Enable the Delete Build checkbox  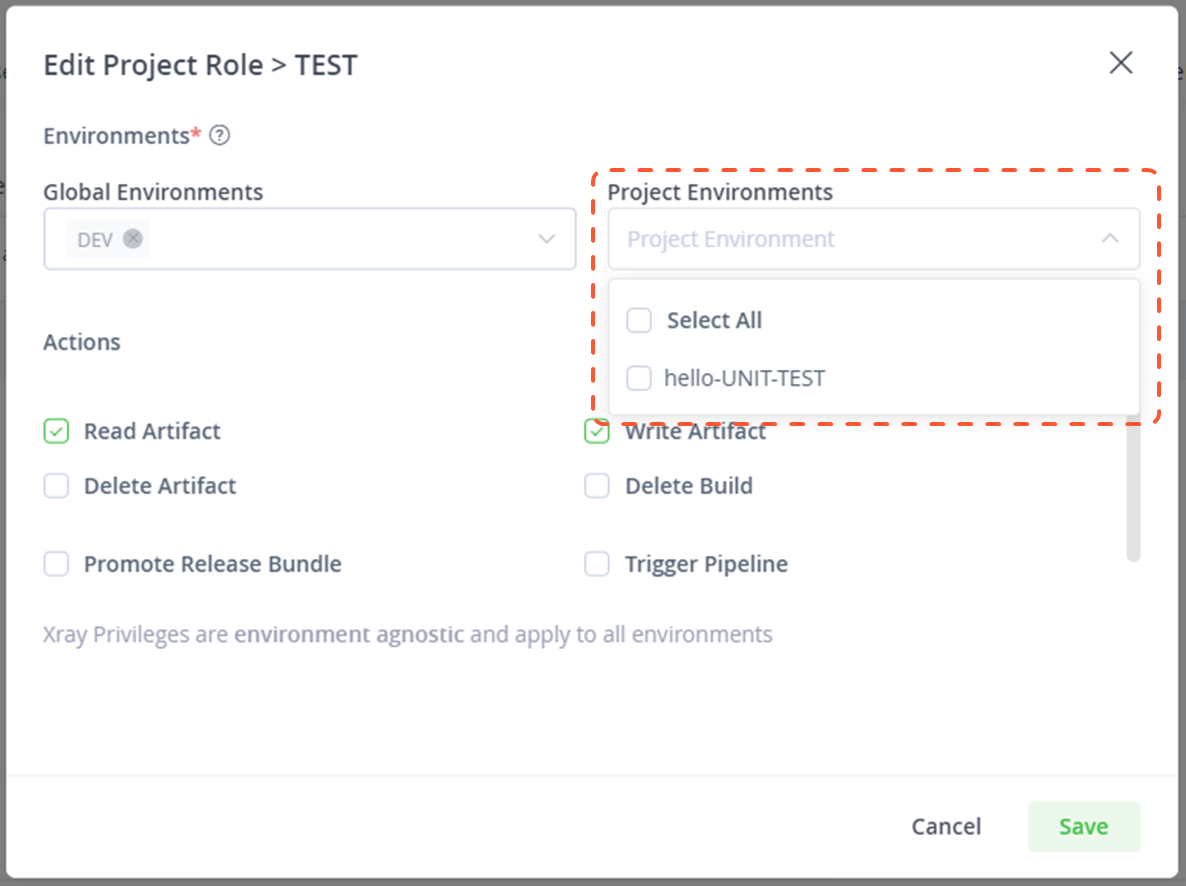(597, 486)
